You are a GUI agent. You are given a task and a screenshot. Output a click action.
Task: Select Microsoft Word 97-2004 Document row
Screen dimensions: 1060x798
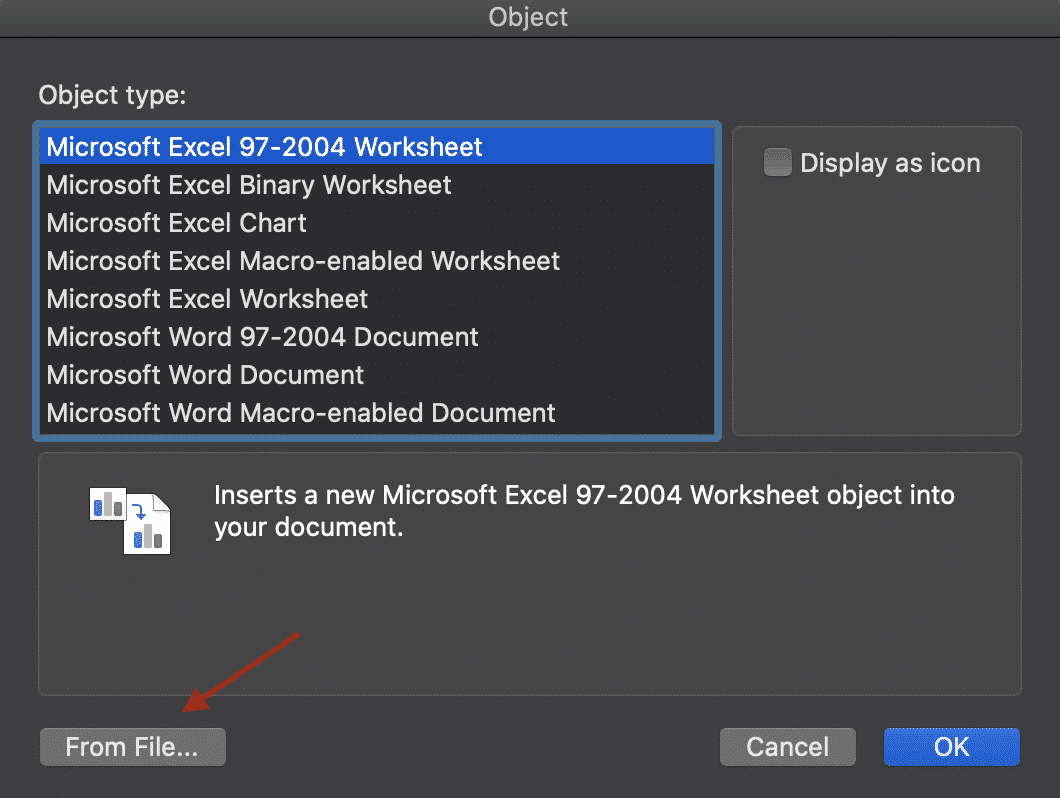pyautogui.click(x=377, y=336)
